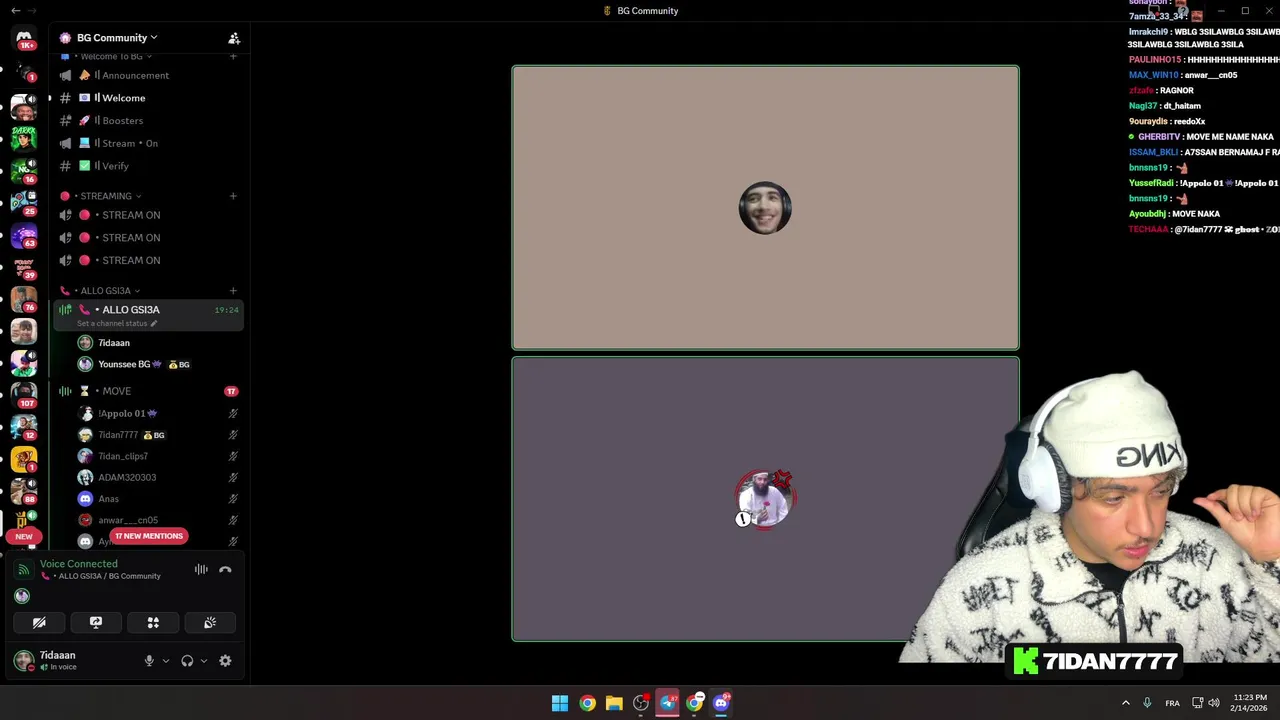Open the Announcement channel
Viewport: 1280px width, 720px height.
pos(148,75)
